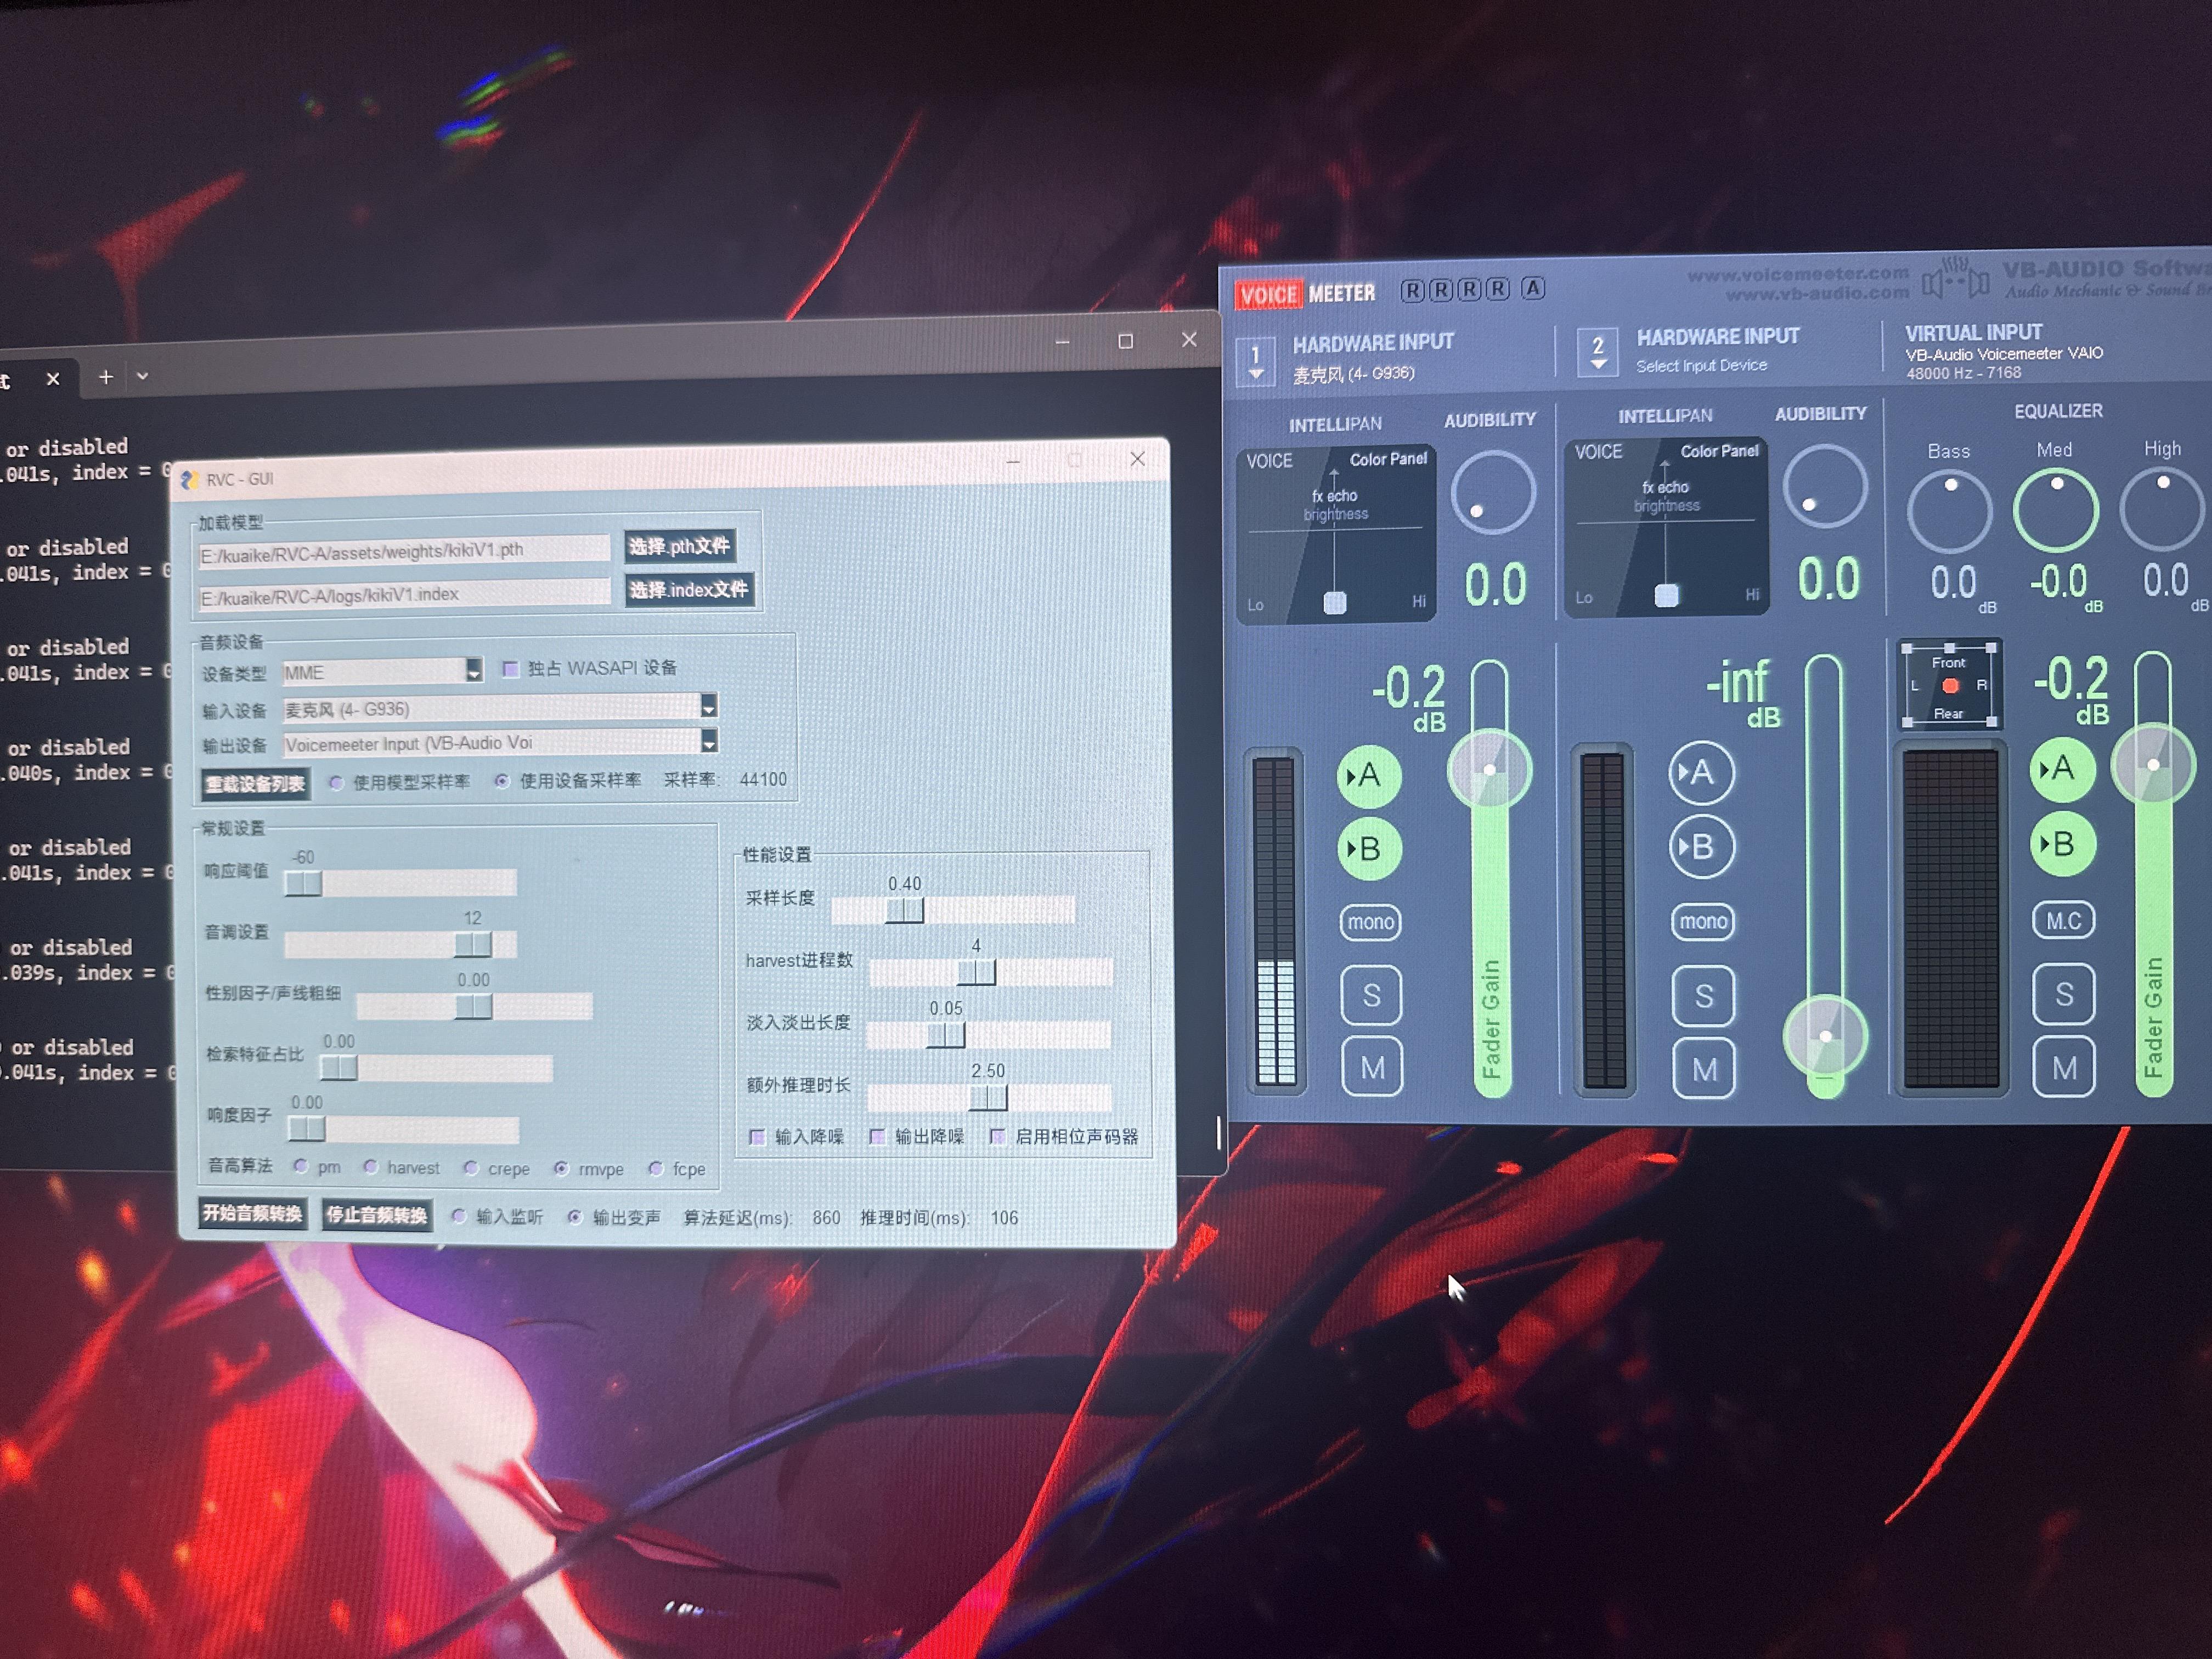Viewport: 2212px width, 1659px height.
Task: Open terminal tab dropdown chevron
Action: coord(143,376)
